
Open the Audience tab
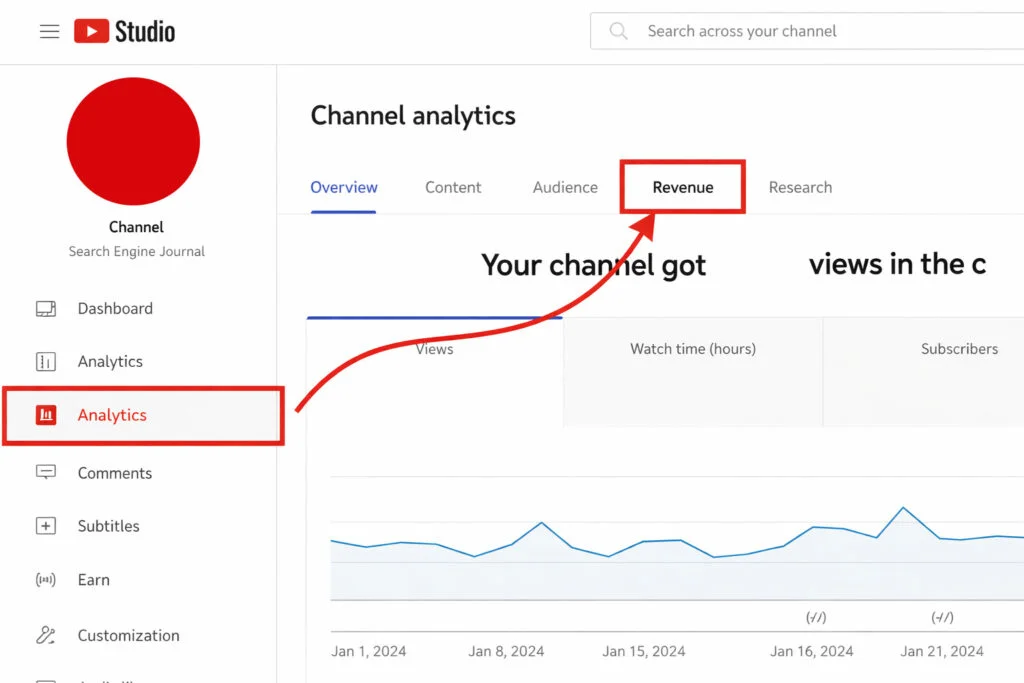pyautogui.click(x=565, y=187)
